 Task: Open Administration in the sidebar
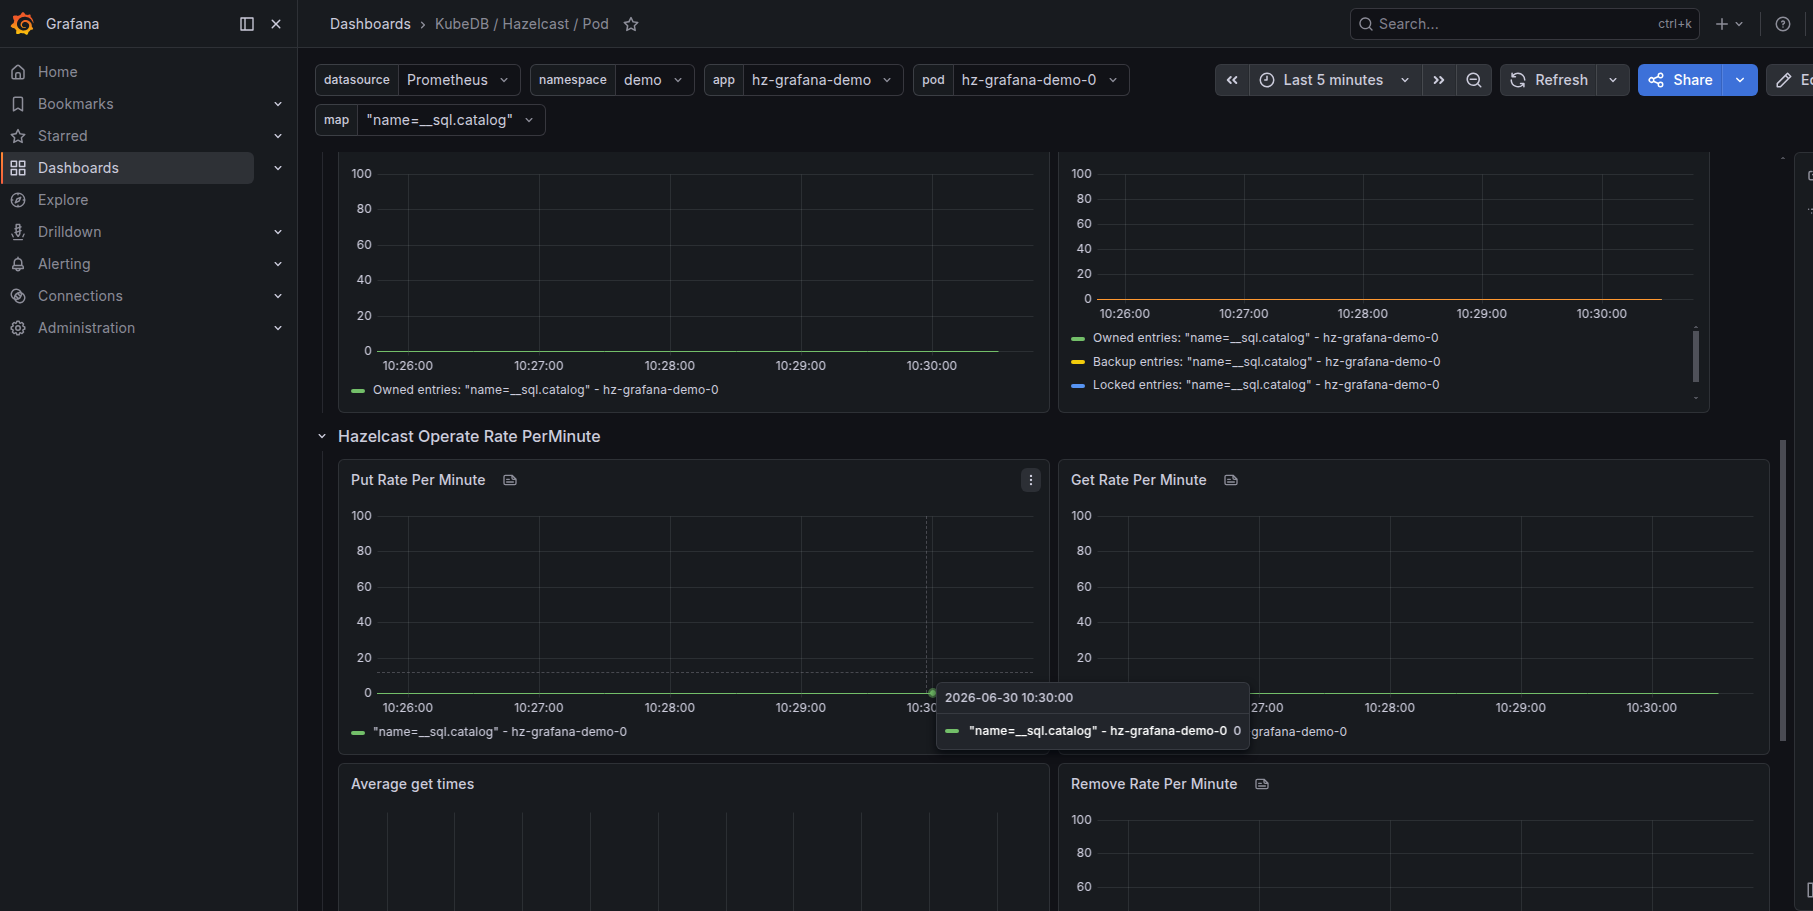click(x=86, y=328)
